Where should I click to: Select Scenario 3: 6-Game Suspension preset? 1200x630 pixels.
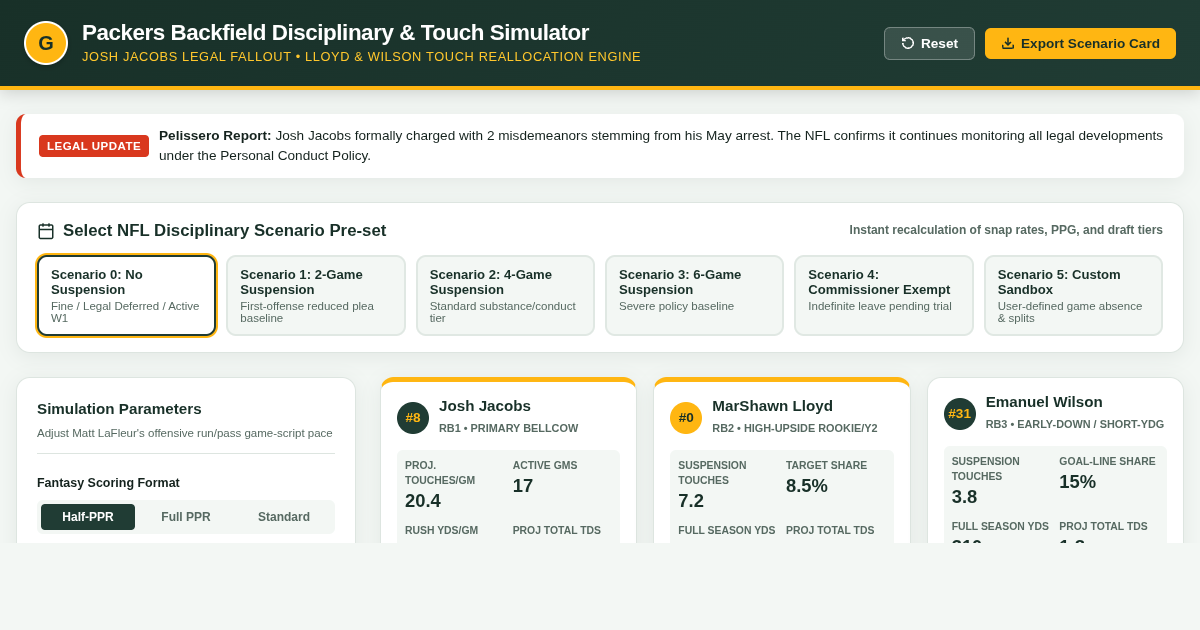[x=694, y=295]
